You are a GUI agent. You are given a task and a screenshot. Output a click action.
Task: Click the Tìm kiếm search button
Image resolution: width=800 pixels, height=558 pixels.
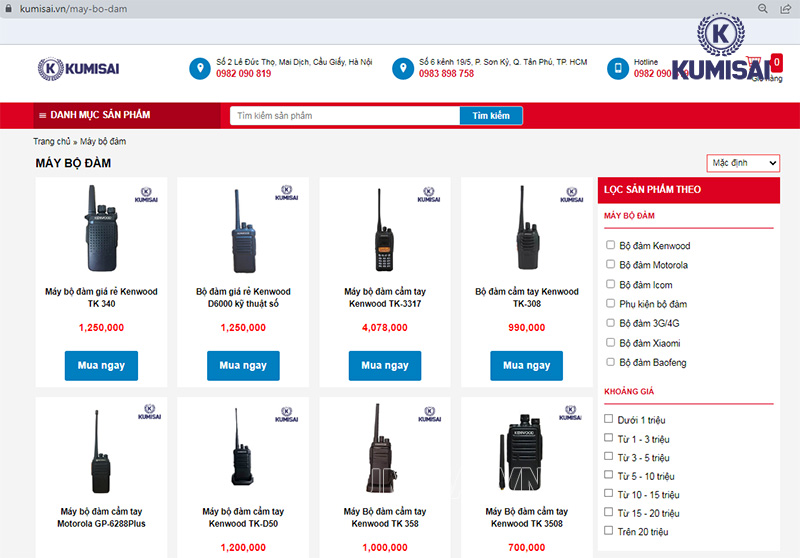pyautogui.click(x=491, y=116)
